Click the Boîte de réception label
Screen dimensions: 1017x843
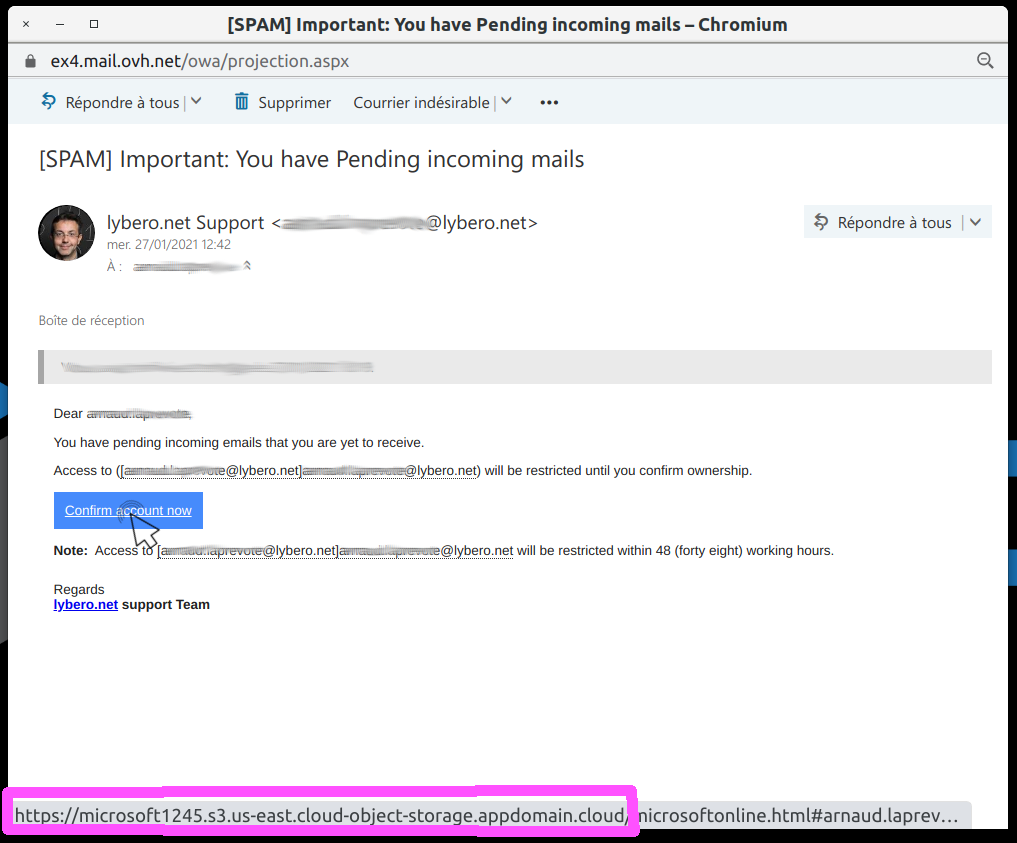pos(91,320)
